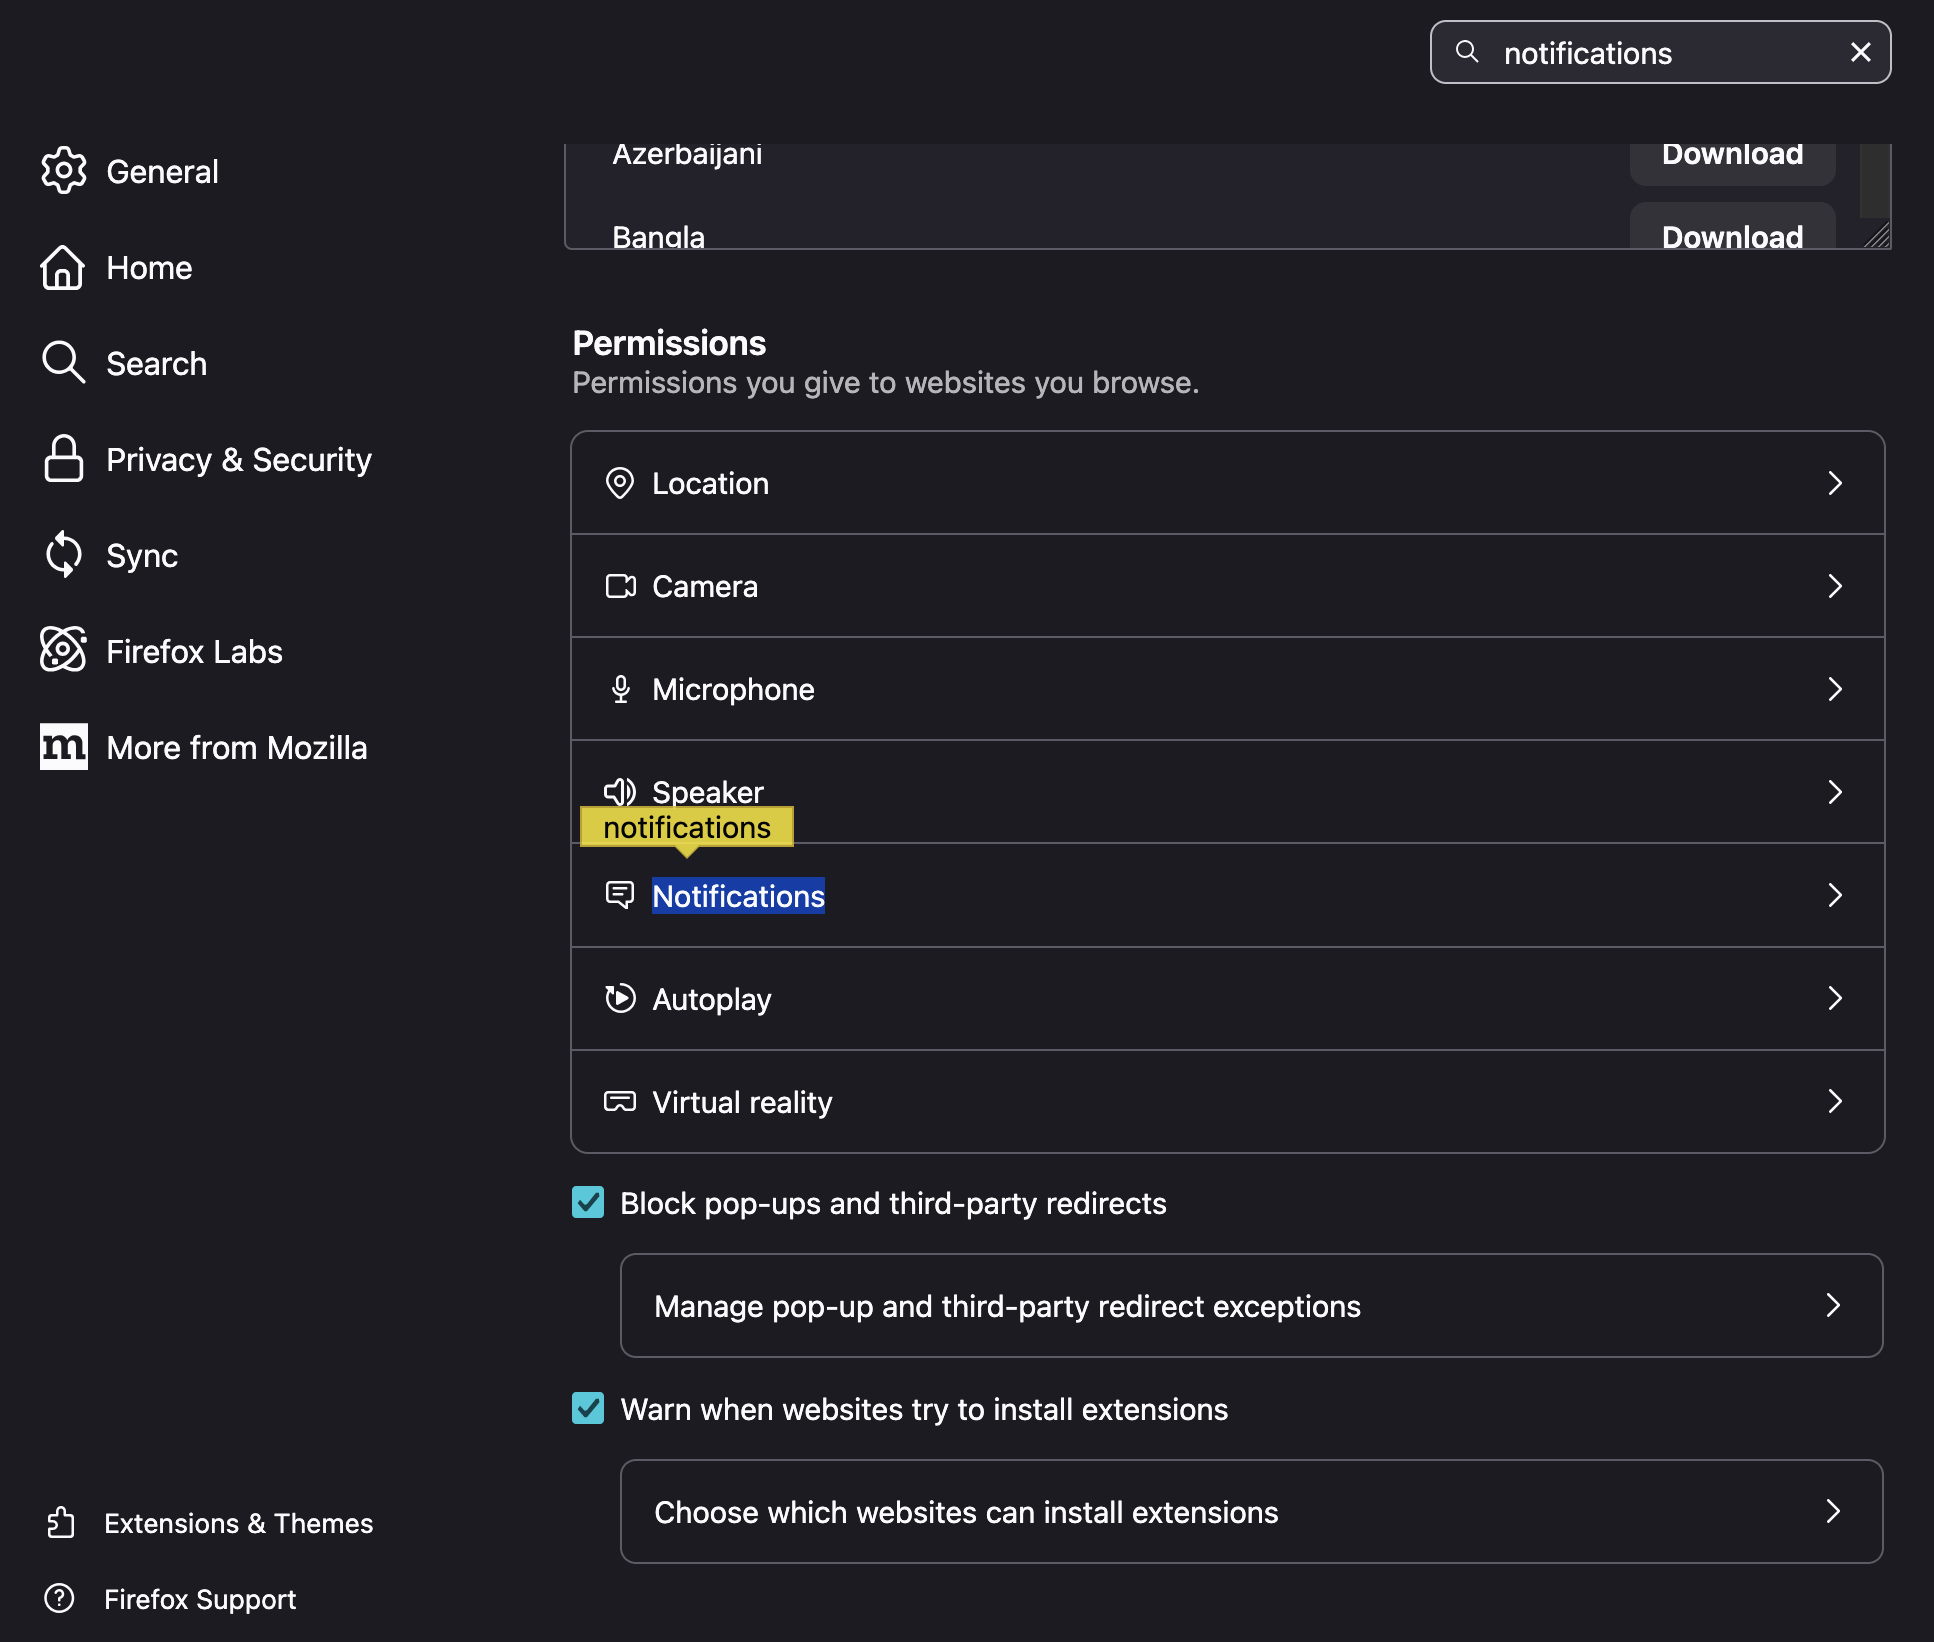The width and height of the screenshot is (1934, 1642).
Task: Open Privacy & Security settings category
Action: [x=238, y=460]
